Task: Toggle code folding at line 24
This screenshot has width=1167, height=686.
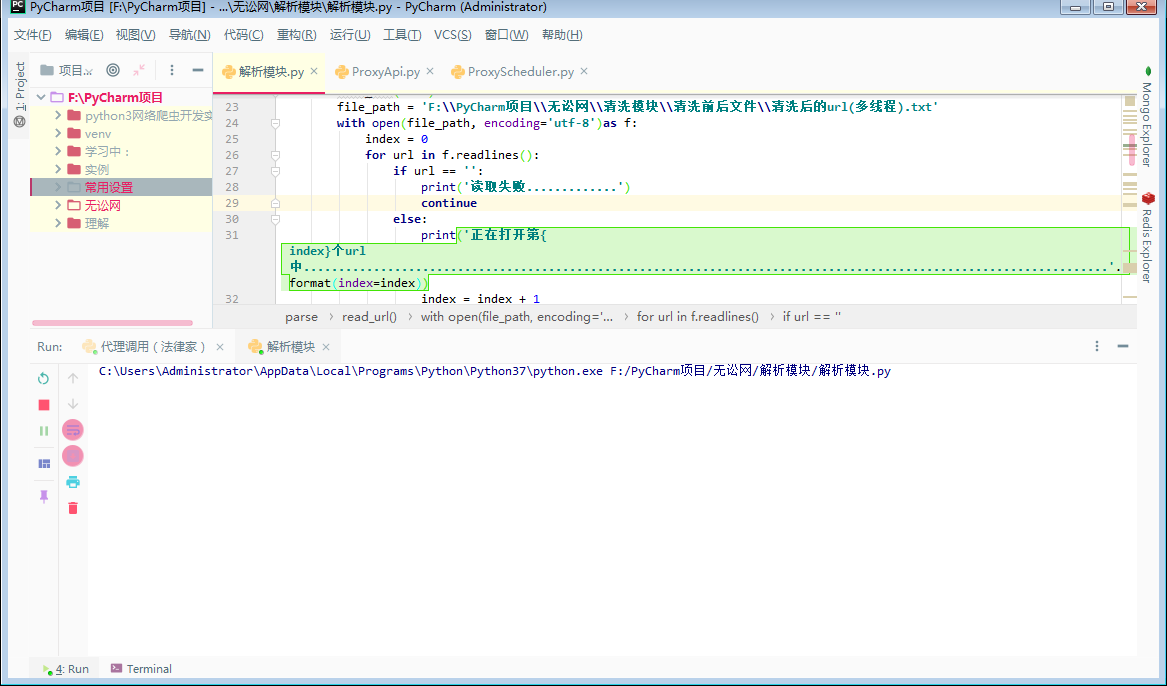Action: [x=275, y=124]
